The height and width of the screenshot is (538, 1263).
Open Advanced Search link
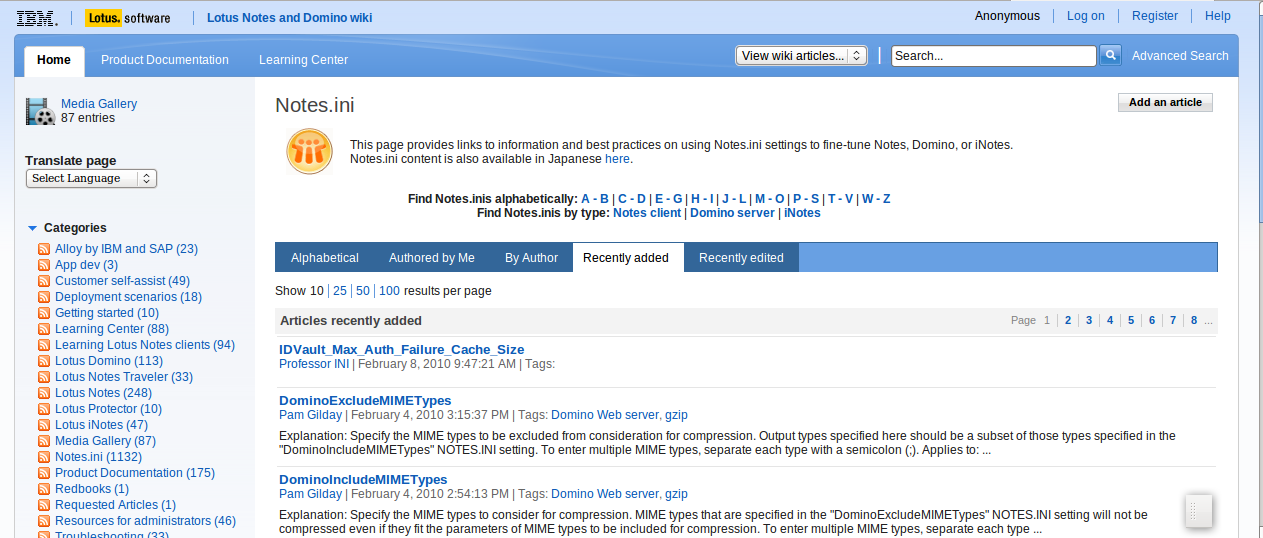pos(1180,56)
